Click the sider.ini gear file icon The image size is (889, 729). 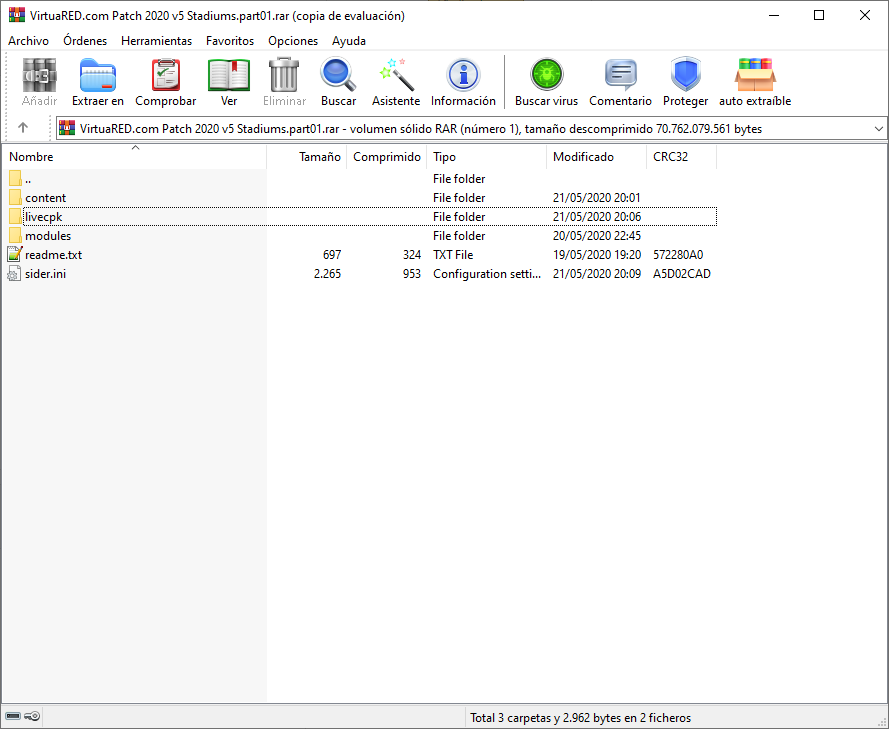pos(14,274)
